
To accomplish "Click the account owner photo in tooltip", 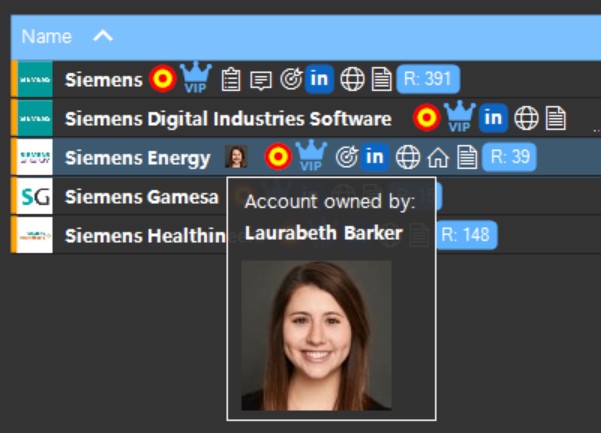I will (x=316, y=335).
